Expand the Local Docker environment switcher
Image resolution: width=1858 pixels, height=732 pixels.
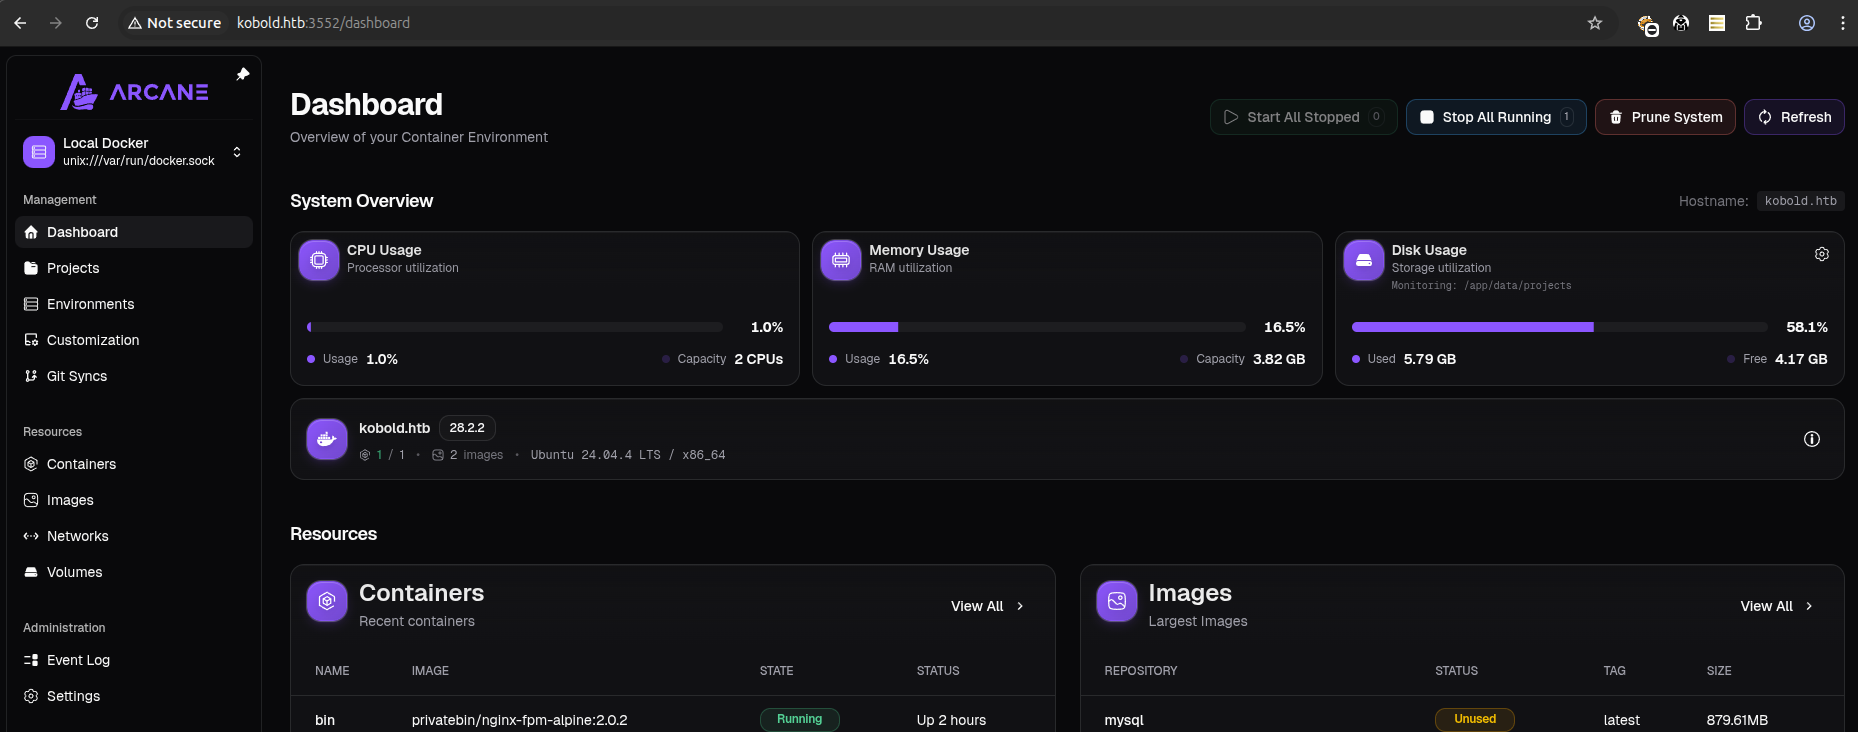pyautogui.click(x=237, y=152)
